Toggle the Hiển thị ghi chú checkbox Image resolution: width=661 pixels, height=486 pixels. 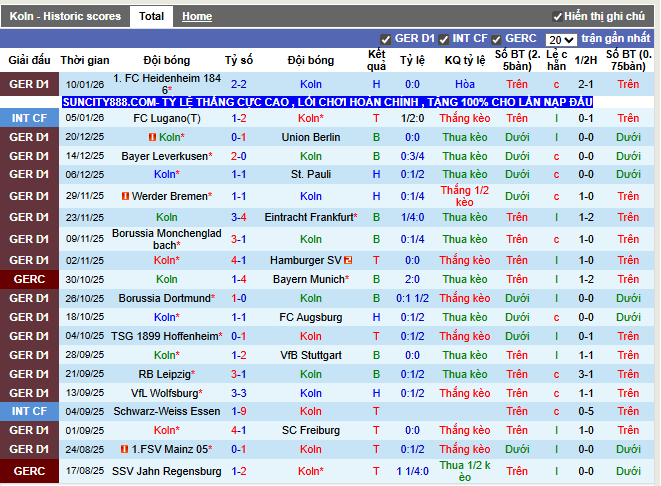(x=557, y=17)
